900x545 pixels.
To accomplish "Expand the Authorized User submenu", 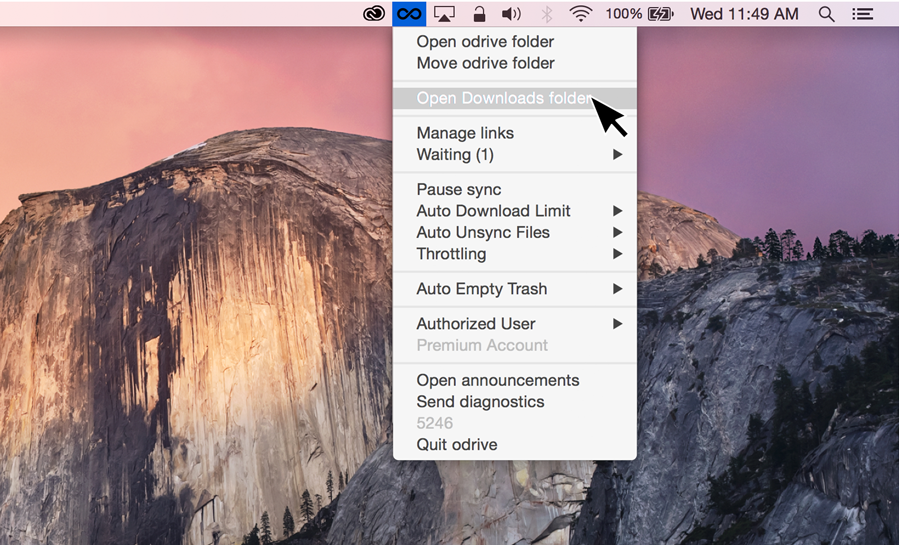I will tap(515, 324).
